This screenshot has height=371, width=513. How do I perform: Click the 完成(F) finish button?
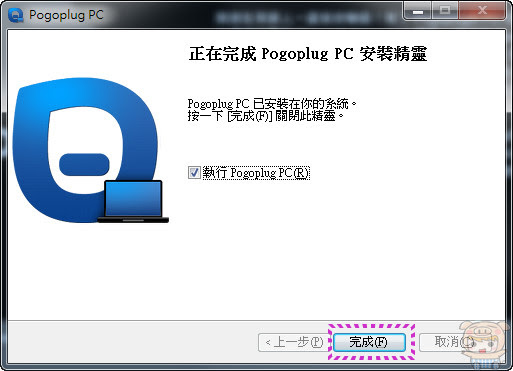(x=369, y=342)
